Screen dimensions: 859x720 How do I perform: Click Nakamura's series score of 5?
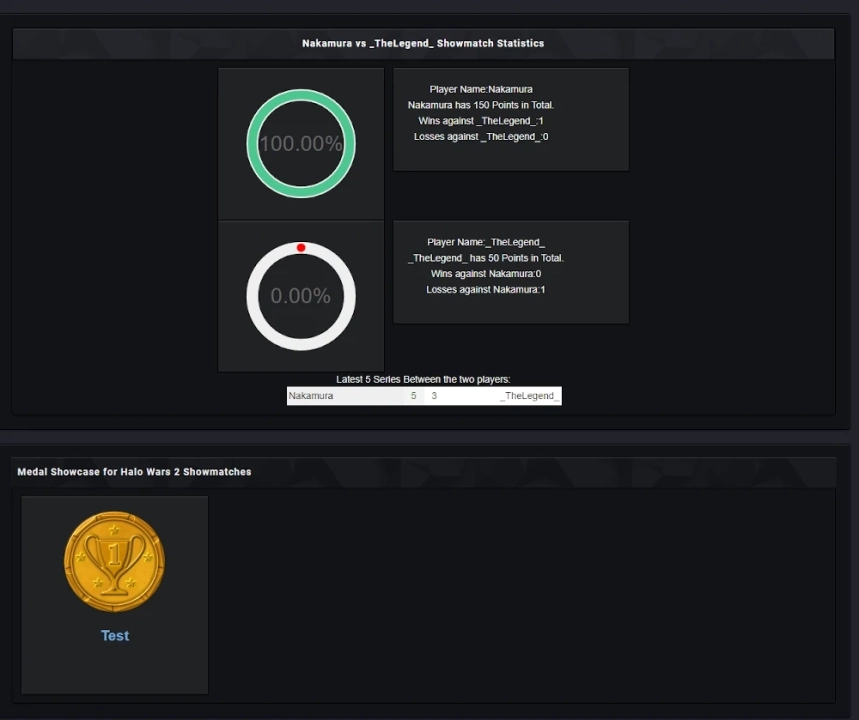point(413,396)
